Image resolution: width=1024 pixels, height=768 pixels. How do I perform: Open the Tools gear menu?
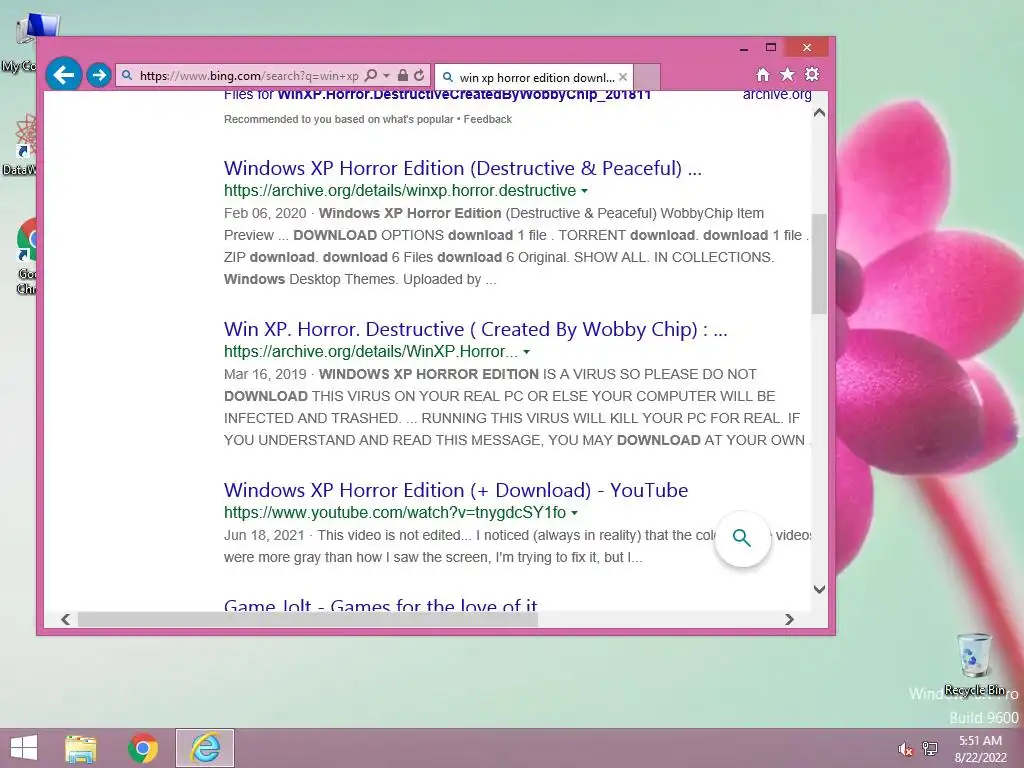[x=812, y=74]
